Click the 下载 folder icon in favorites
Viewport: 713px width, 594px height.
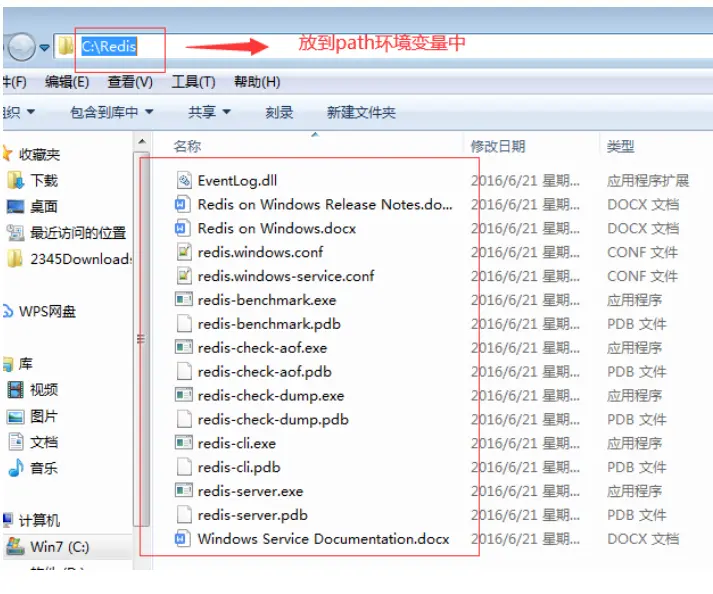click(x=15, y=181)
